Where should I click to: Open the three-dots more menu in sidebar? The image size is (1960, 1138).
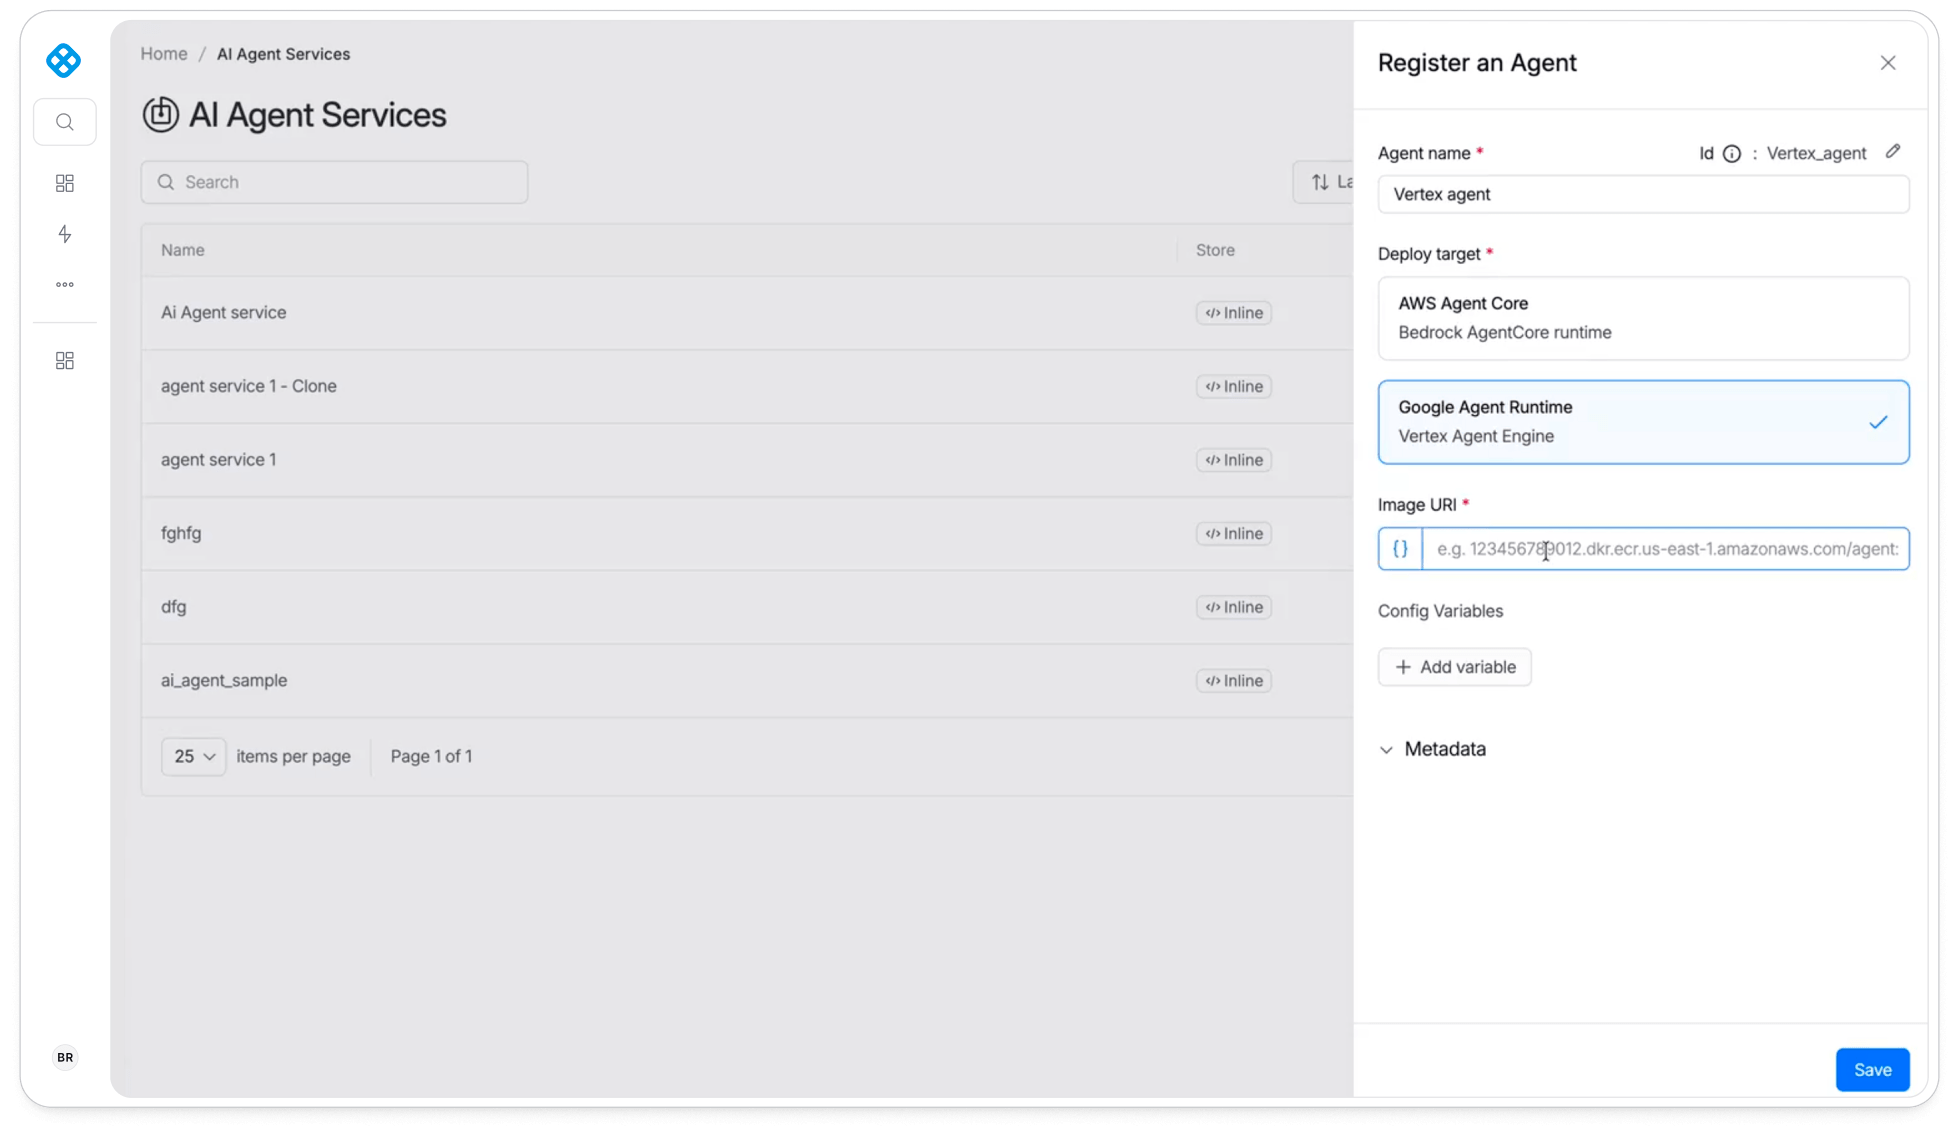(x=65, y=285)
